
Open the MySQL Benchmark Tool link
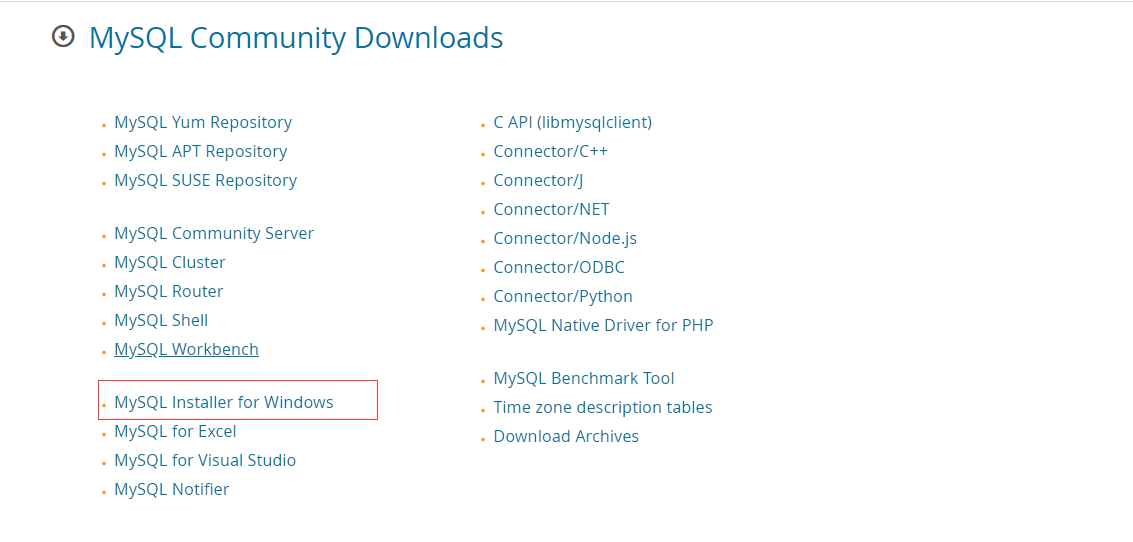point(584,379)
